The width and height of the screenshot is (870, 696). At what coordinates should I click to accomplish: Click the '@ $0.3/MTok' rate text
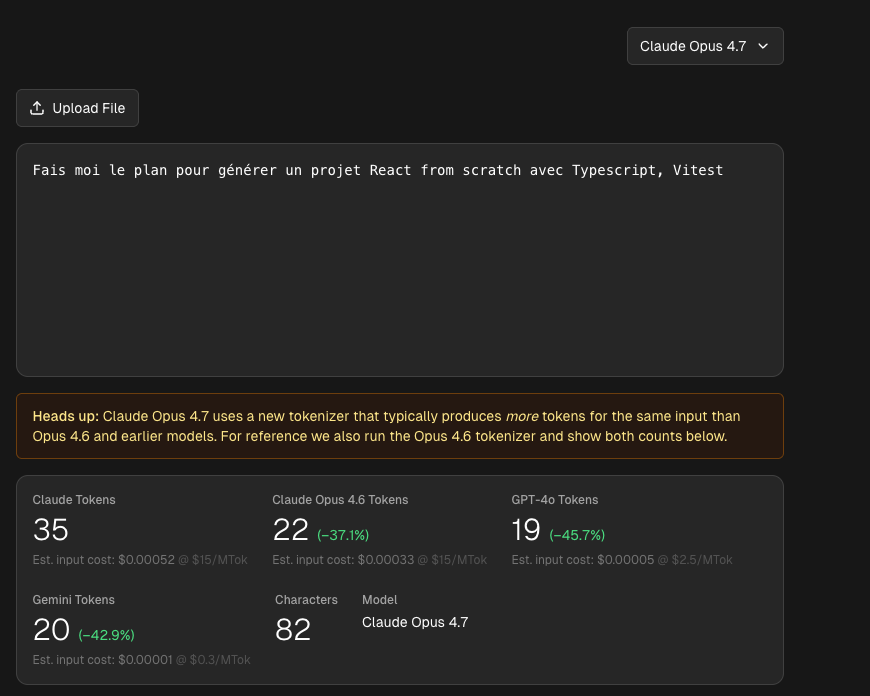(x=213, y=659)
